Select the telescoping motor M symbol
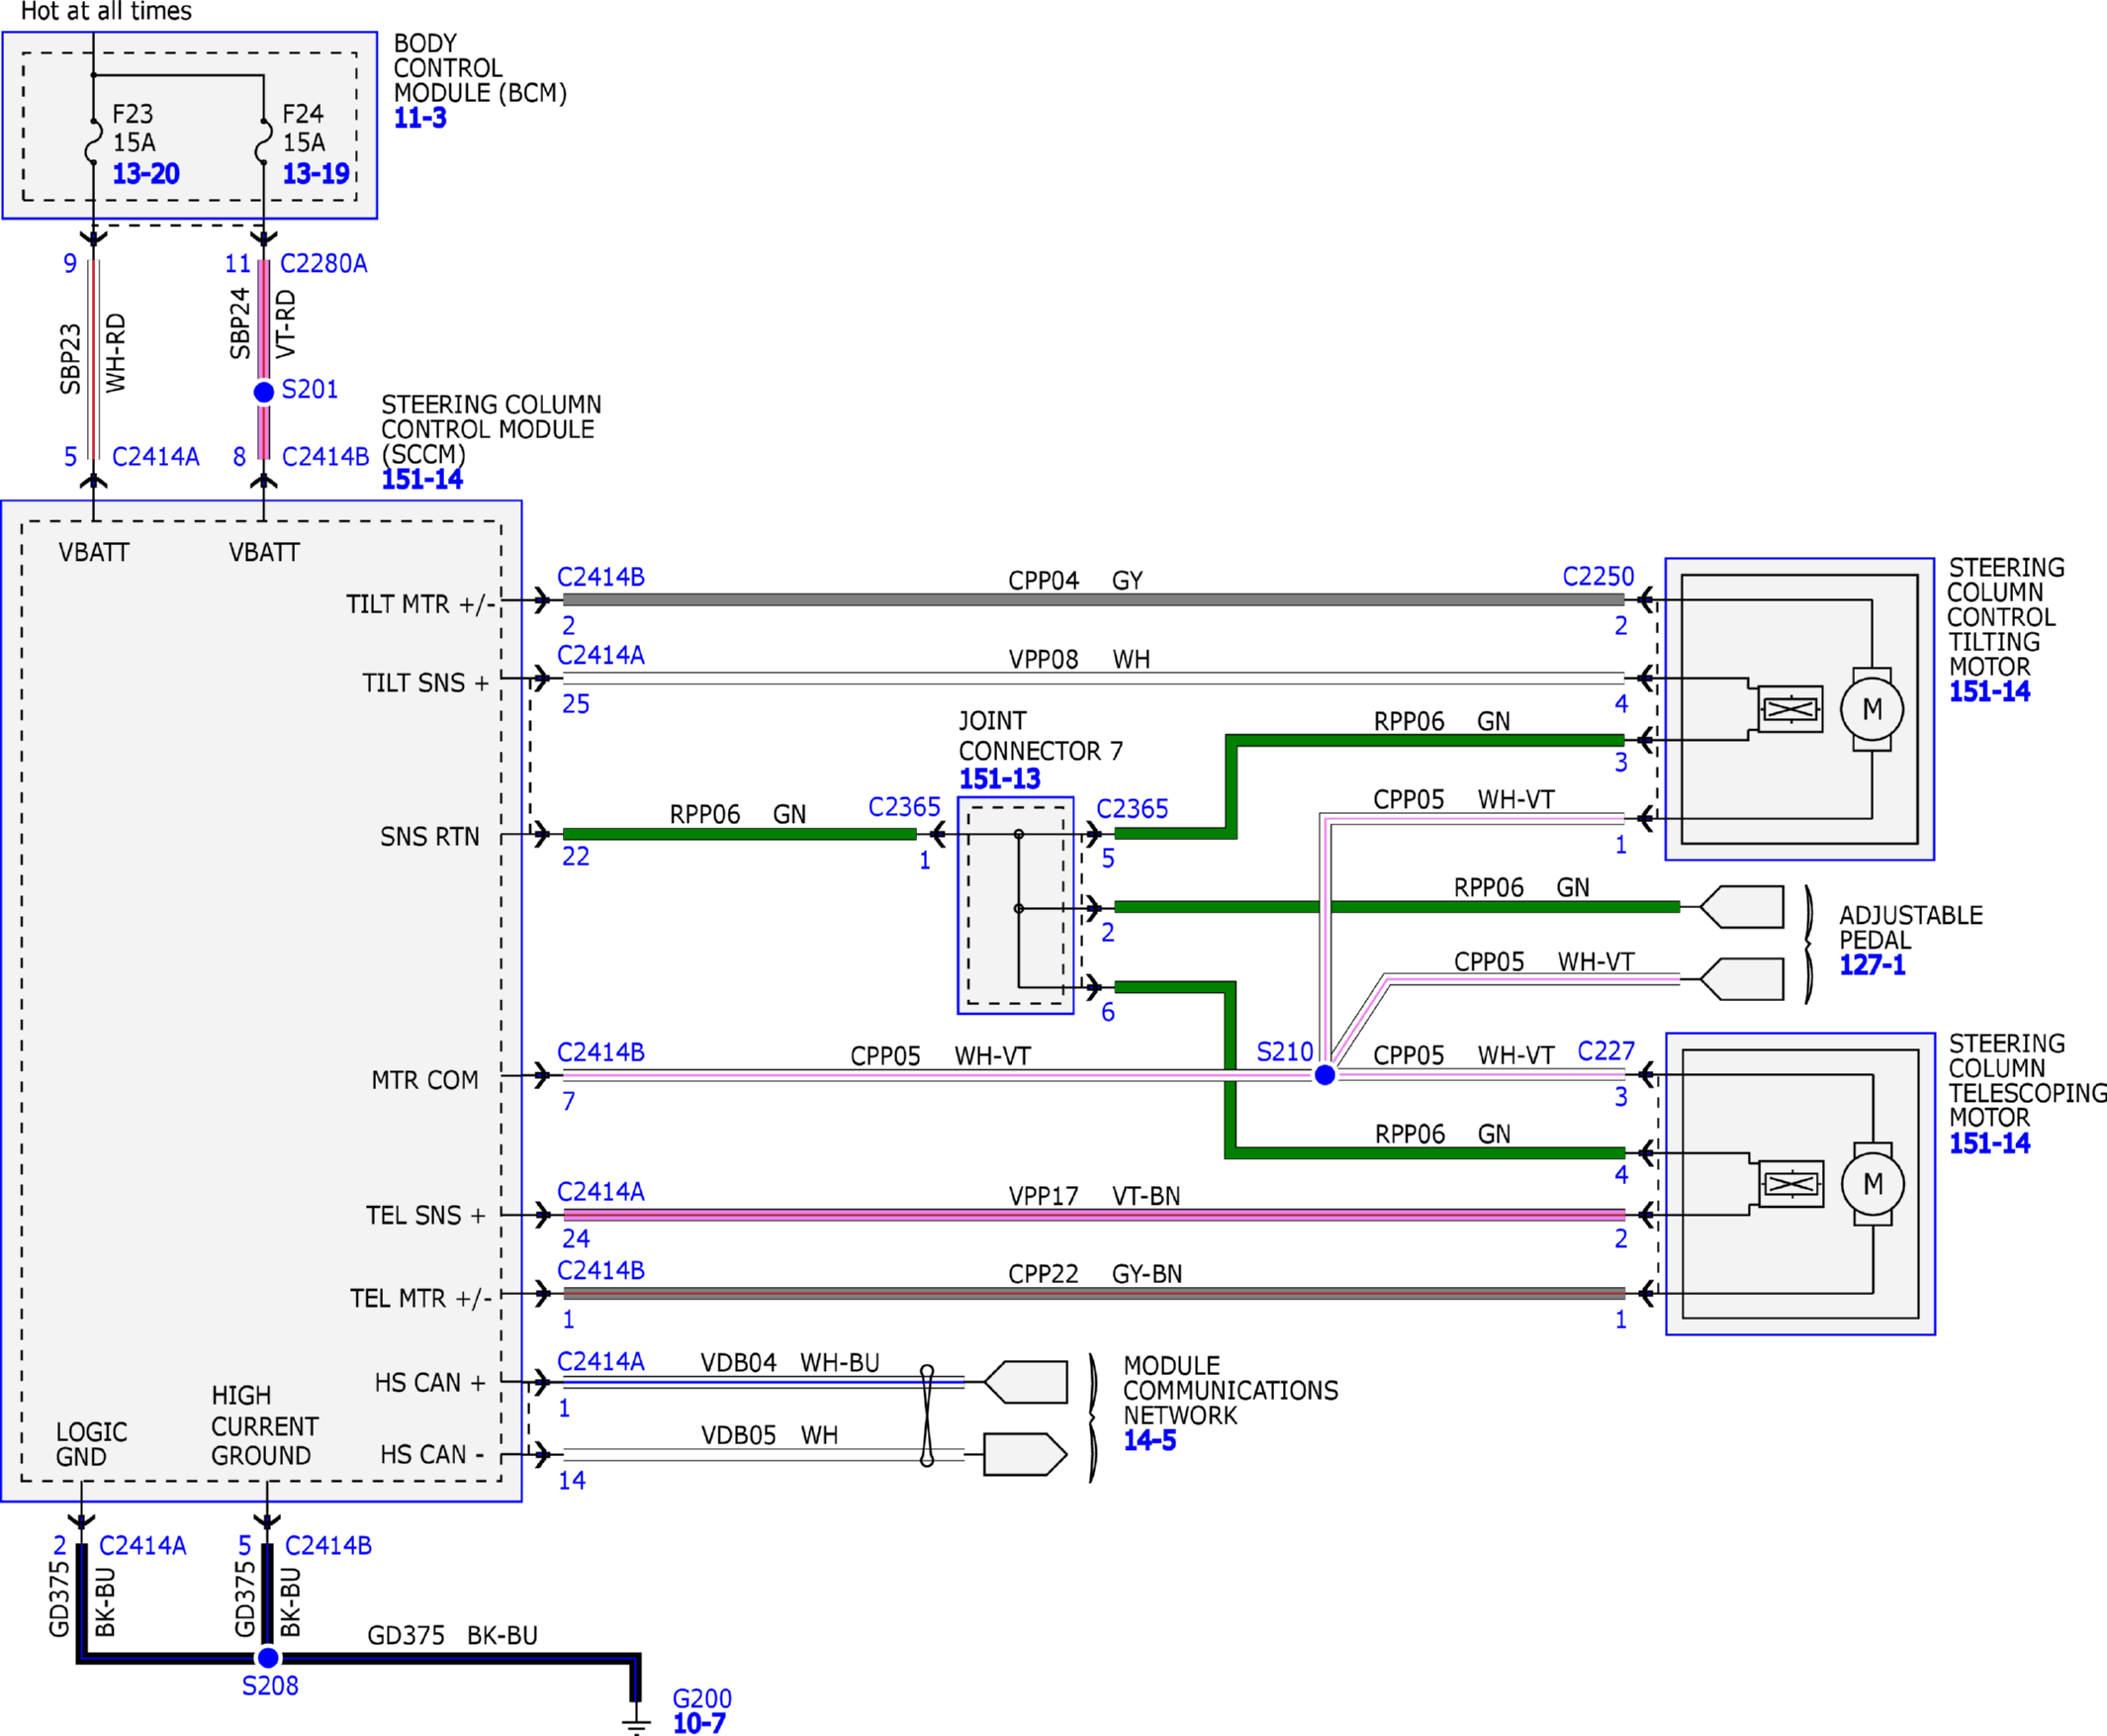The width and height of the screenshot is (2107, 1736). [x=1873, y=1184]
